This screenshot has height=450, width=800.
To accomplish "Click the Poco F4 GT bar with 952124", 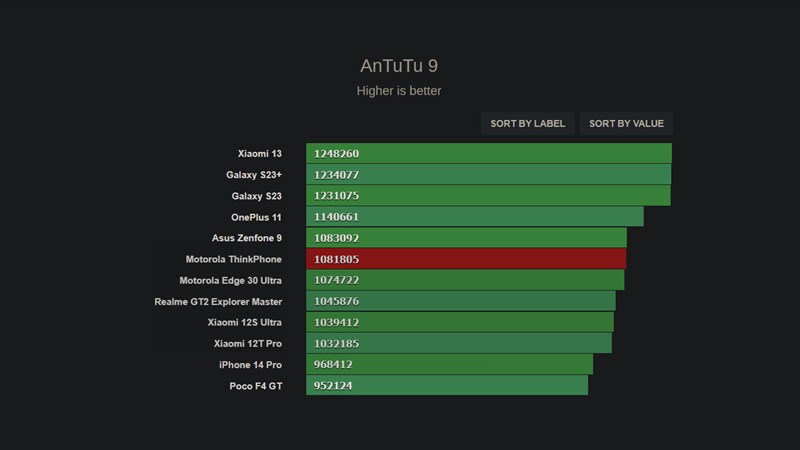I will pos(447,385).
